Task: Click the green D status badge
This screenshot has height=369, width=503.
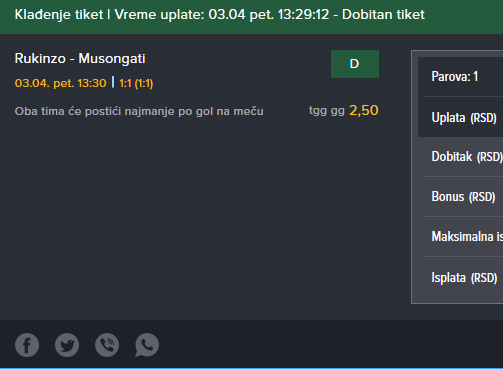Action: tap(355, 64)
